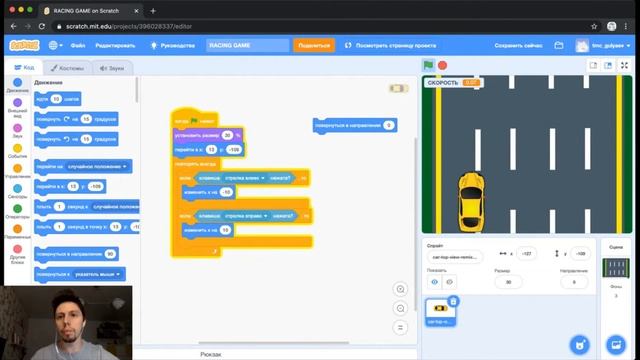Edit the sprite name field
This screenshot has width=640, height=360.
click(x=455, y=257)
